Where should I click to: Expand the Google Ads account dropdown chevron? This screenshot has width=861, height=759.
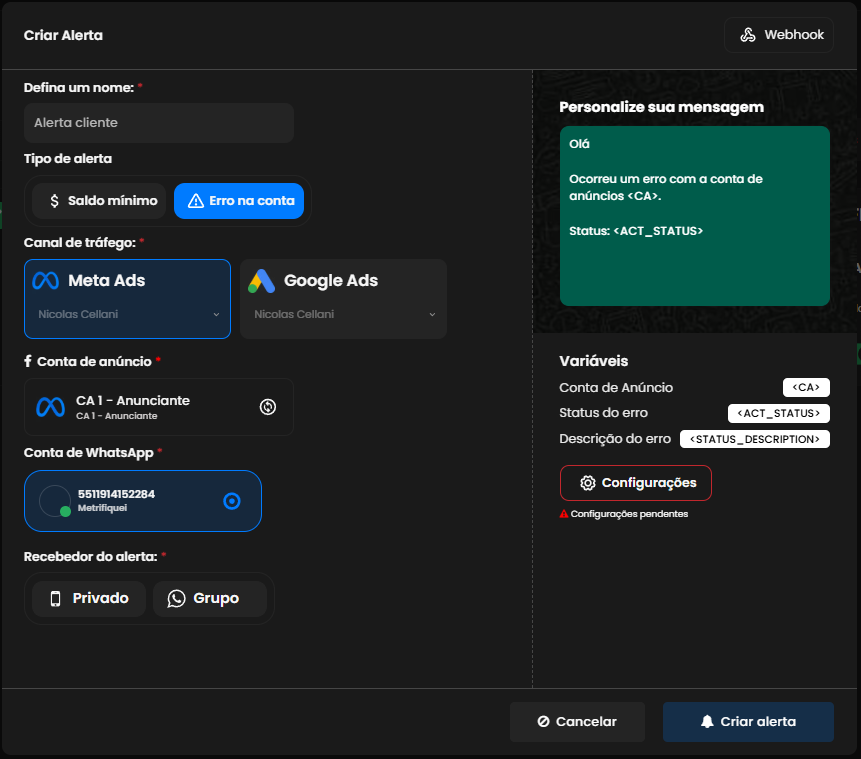pos(432,315)
